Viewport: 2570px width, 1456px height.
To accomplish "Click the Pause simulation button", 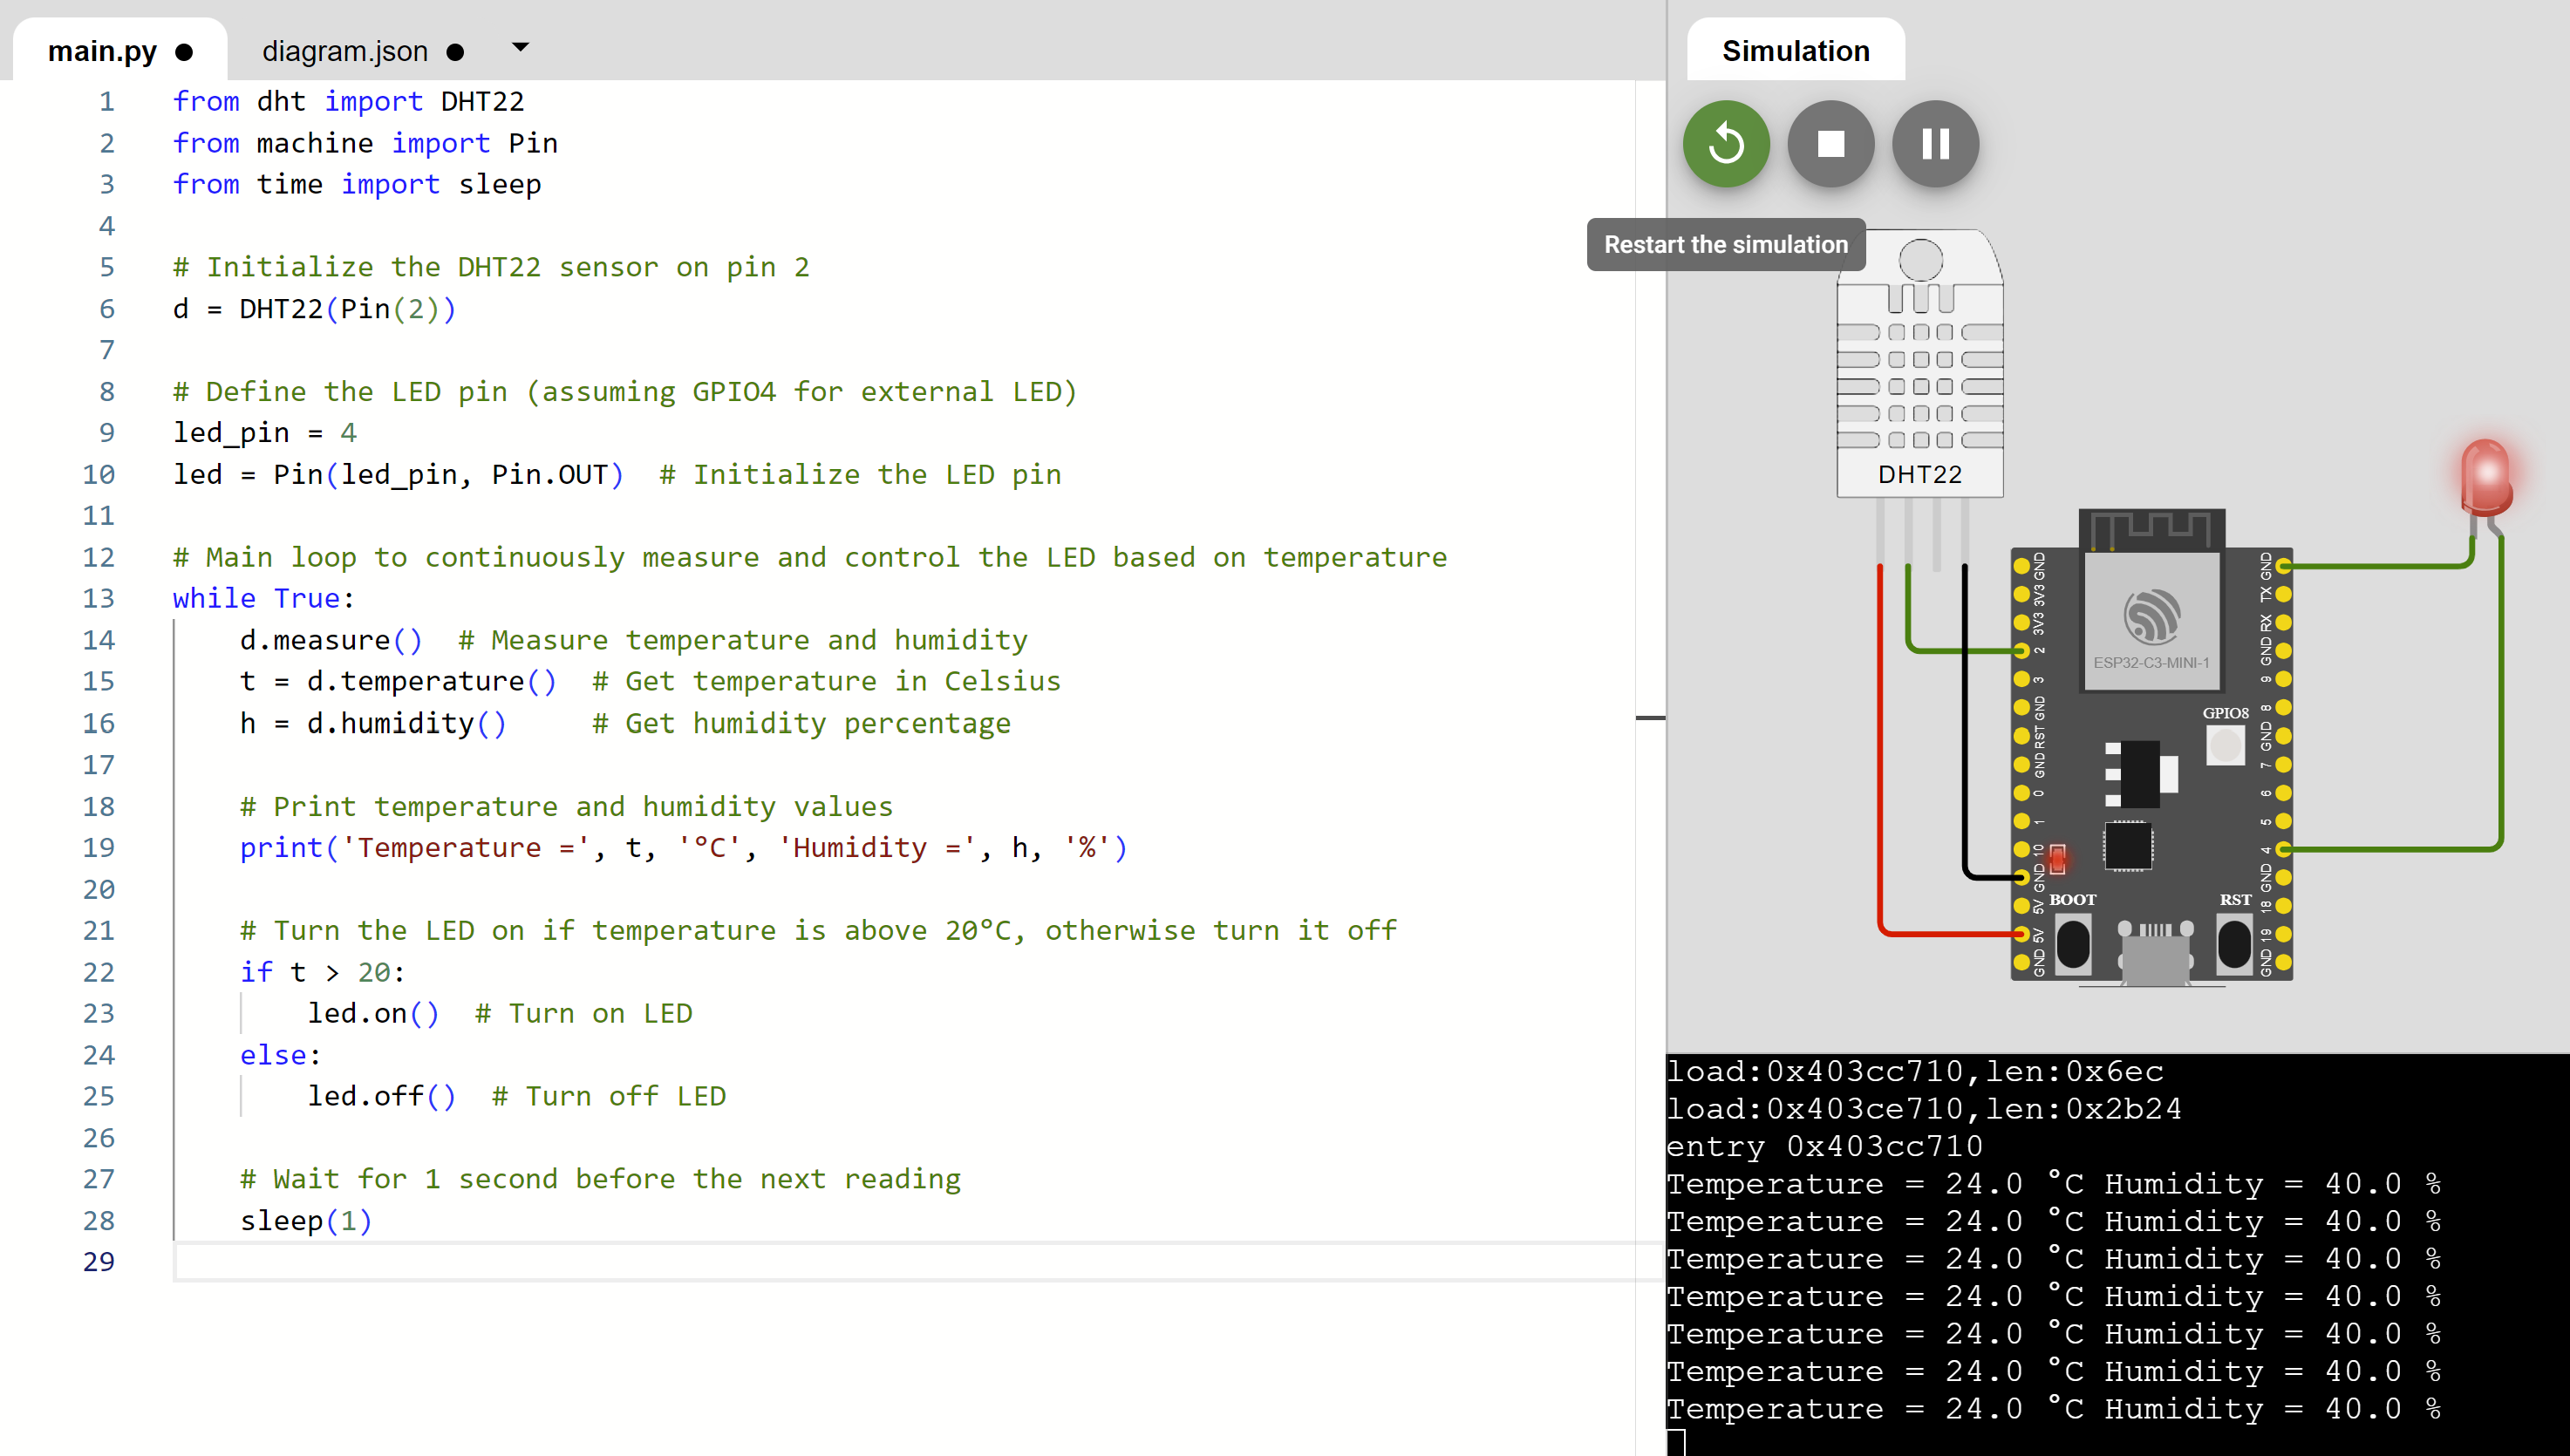I will click(1934, 145).
